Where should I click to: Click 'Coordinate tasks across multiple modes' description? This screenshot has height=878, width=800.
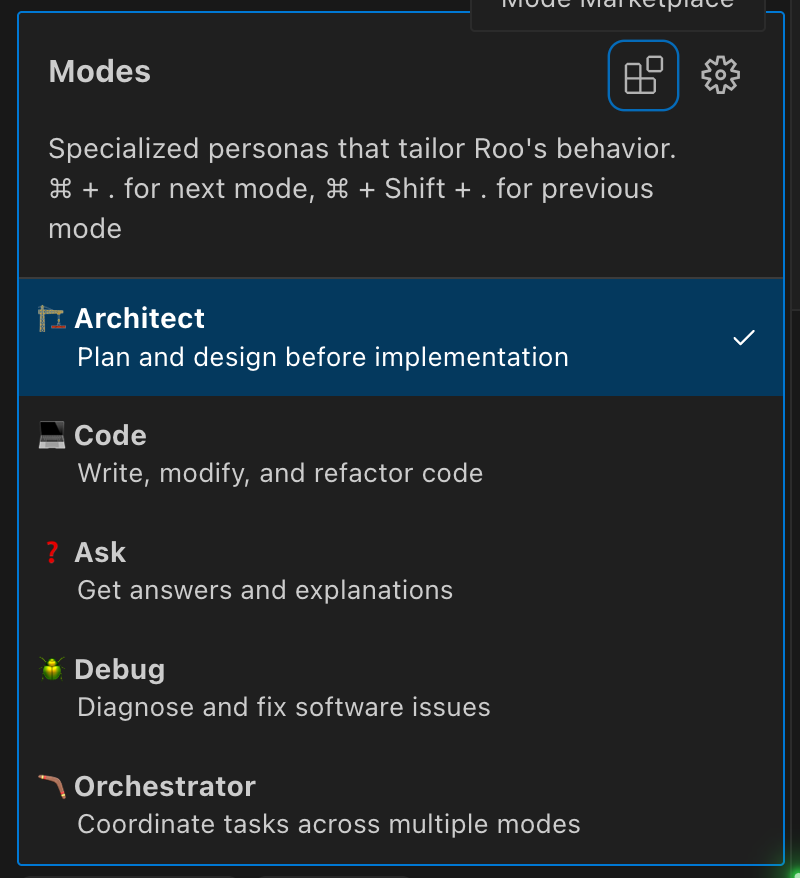point(329,824)
